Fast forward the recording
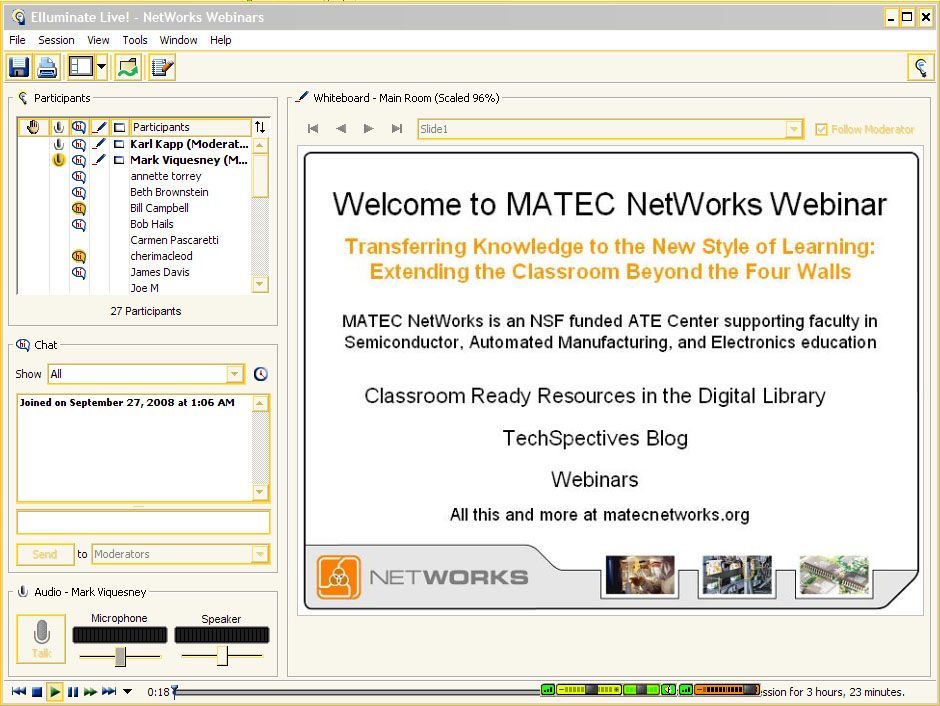This screenshot has width=940, height=706. pos(91,692)
